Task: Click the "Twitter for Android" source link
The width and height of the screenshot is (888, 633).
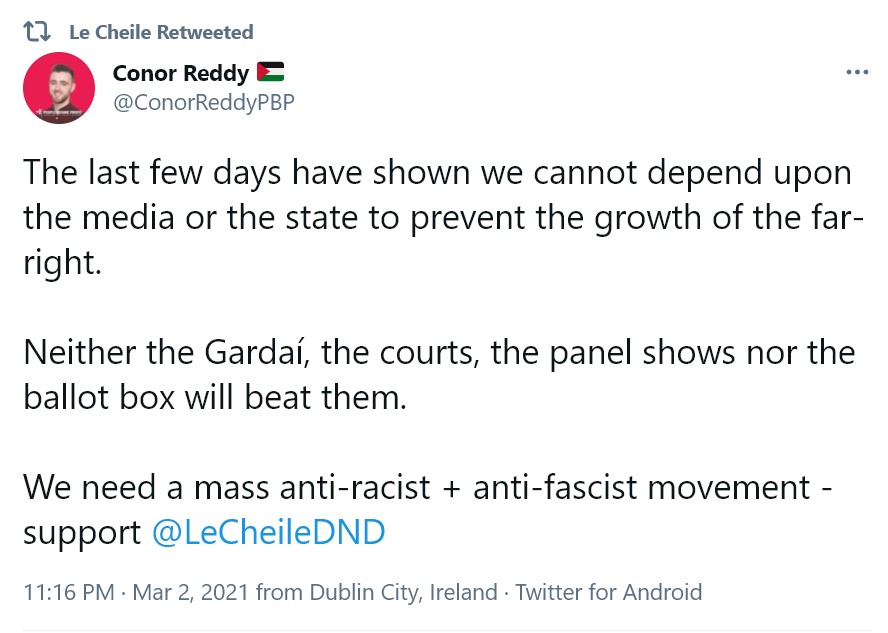Action: 608,592
